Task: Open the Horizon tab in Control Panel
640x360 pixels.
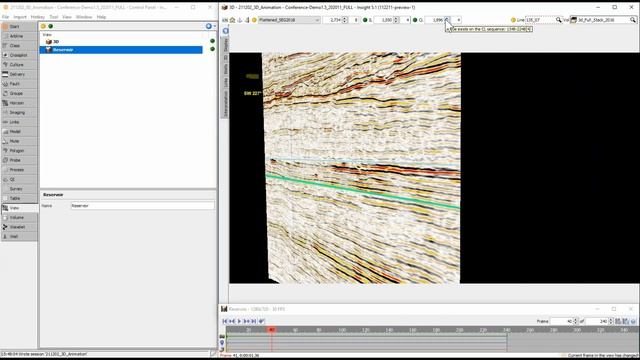Action: (19, 103)
